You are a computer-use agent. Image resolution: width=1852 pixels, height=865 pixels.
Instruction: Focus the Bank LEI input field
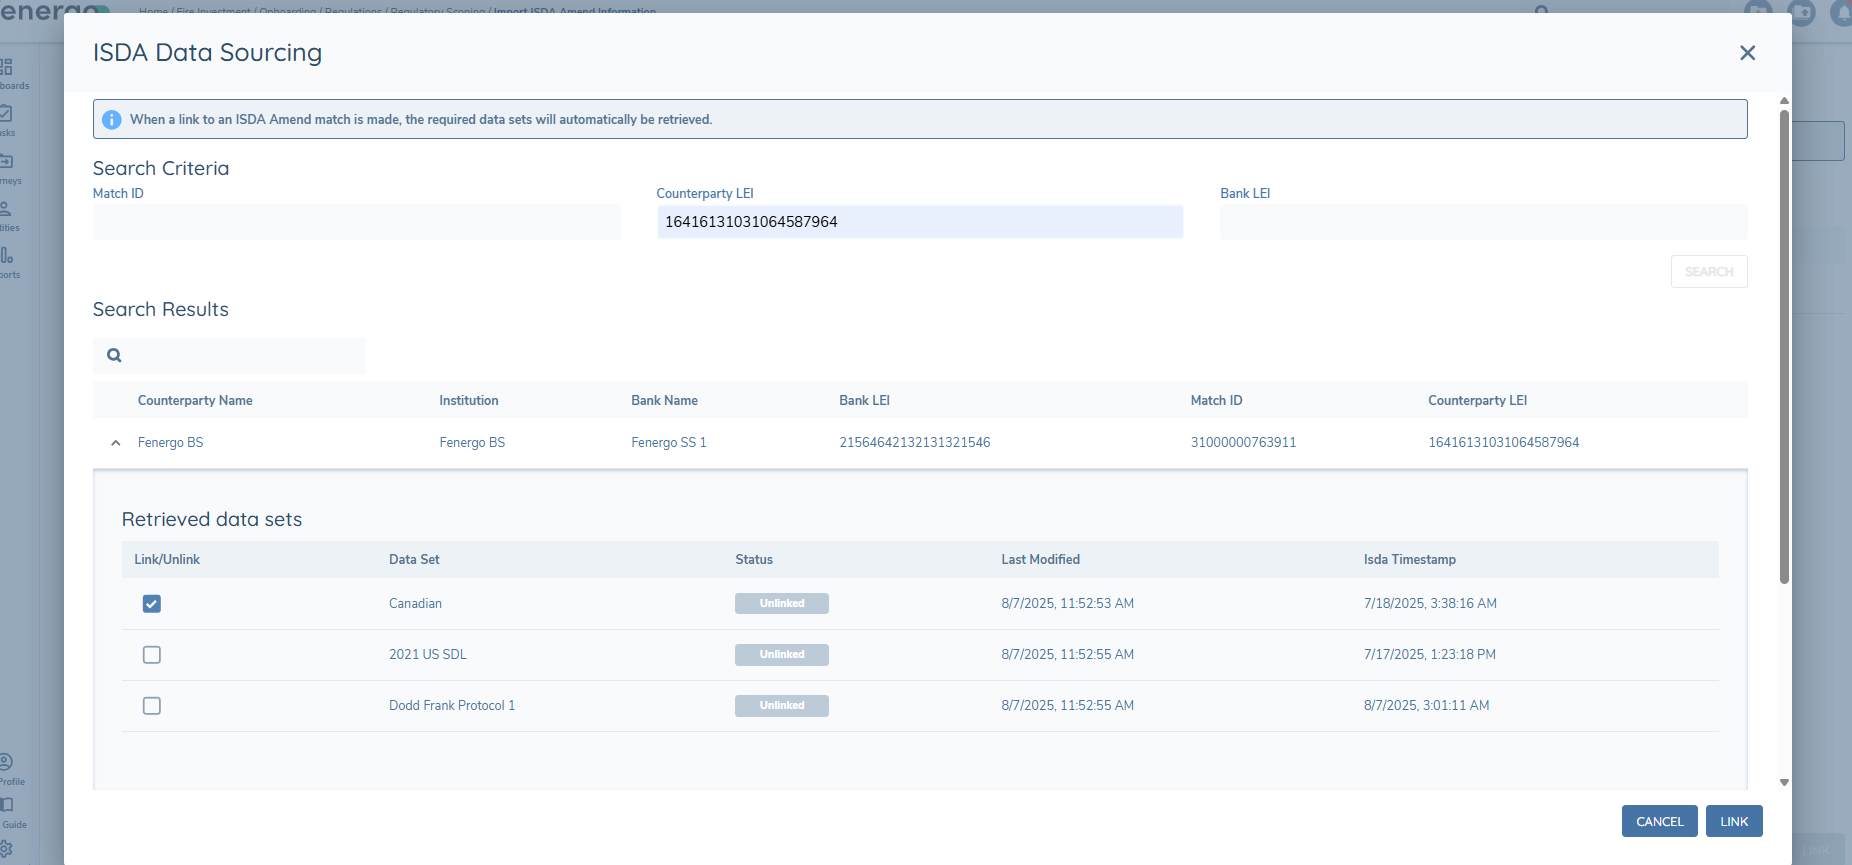point(1483,222)
